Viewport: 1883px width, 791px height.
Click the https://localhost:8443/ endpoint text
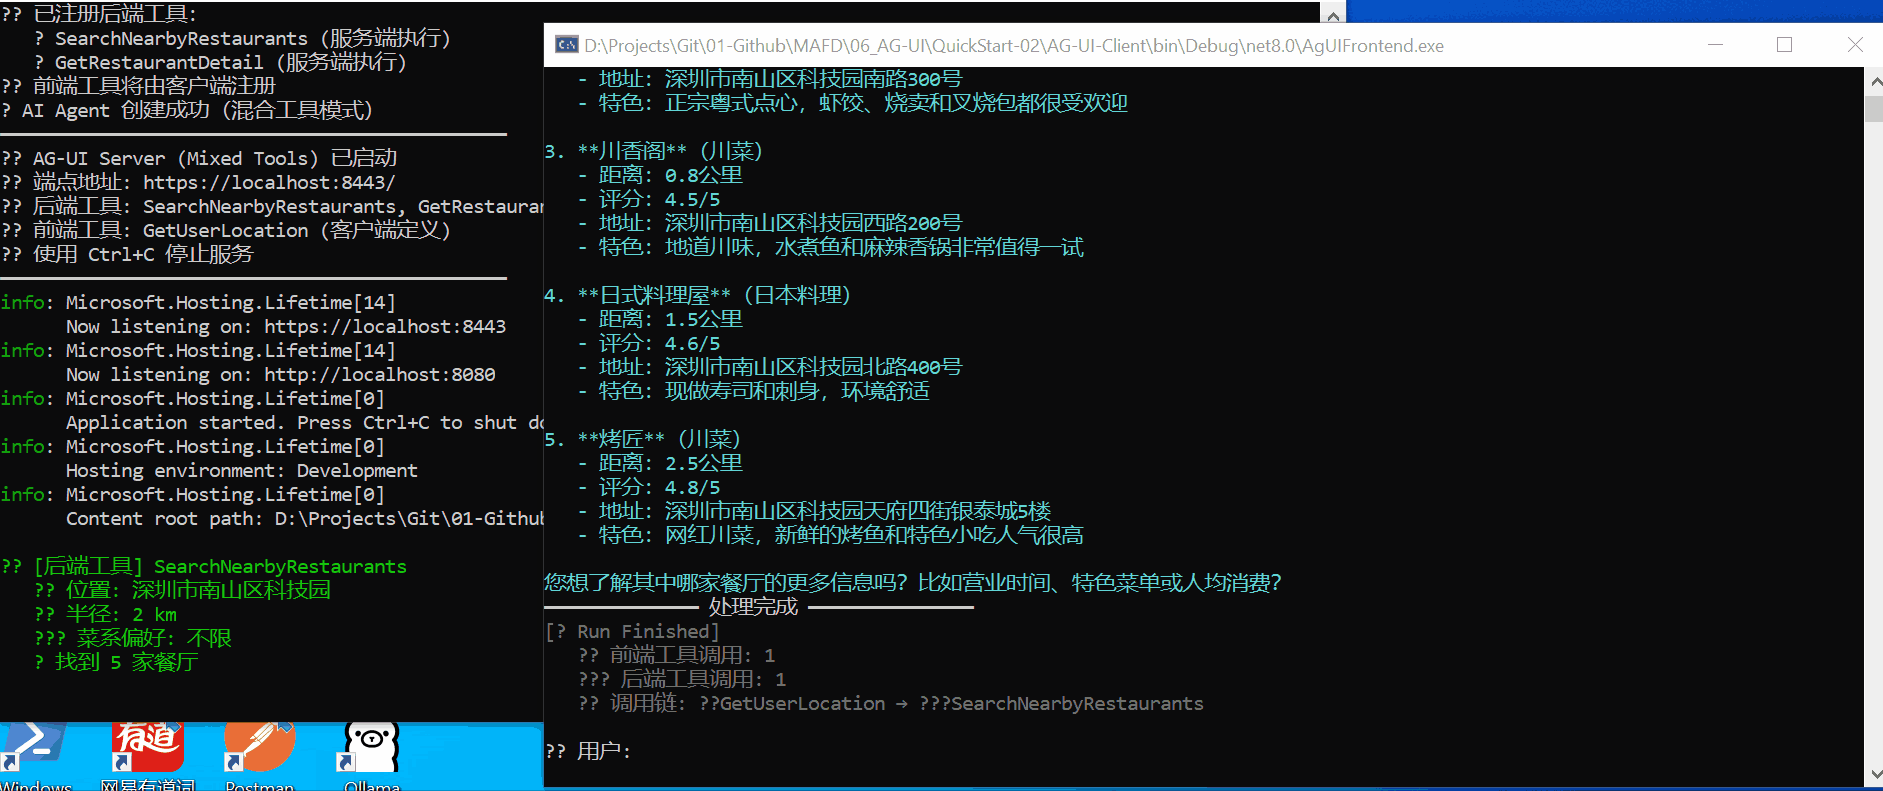click(269, 183)
